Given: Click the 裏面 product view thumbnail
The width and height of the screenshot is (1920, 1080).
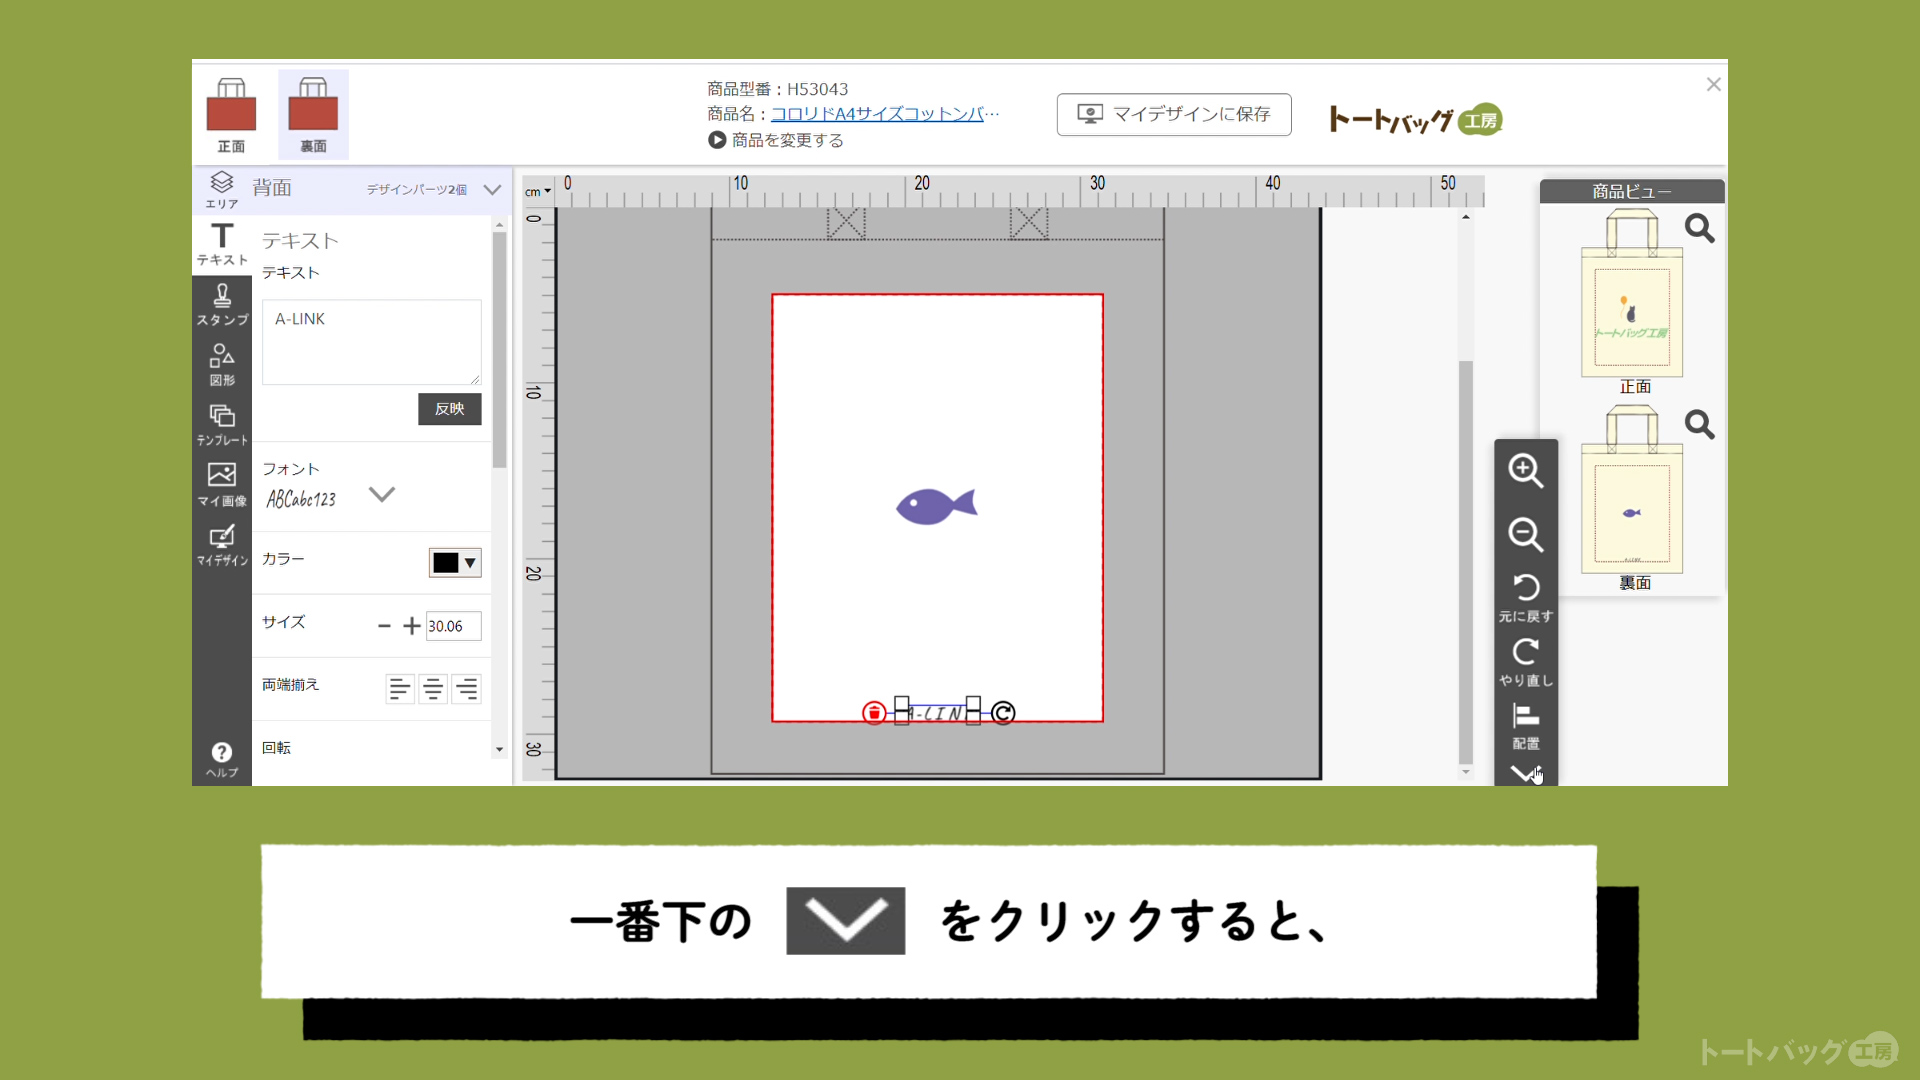Looking at the screenshot, I should coord(1632,490).
